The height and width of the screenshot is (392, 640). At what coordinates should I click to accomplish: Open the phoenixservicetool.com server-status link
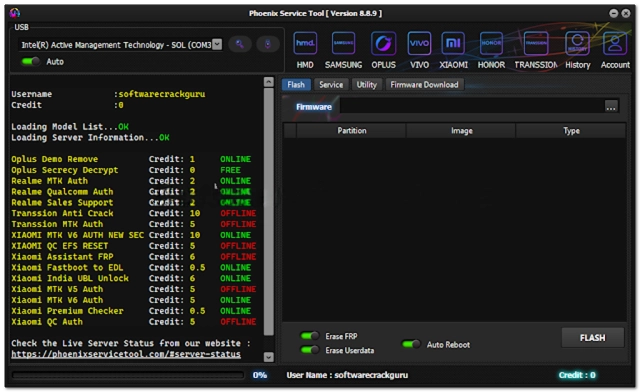[x=126, y=354]
